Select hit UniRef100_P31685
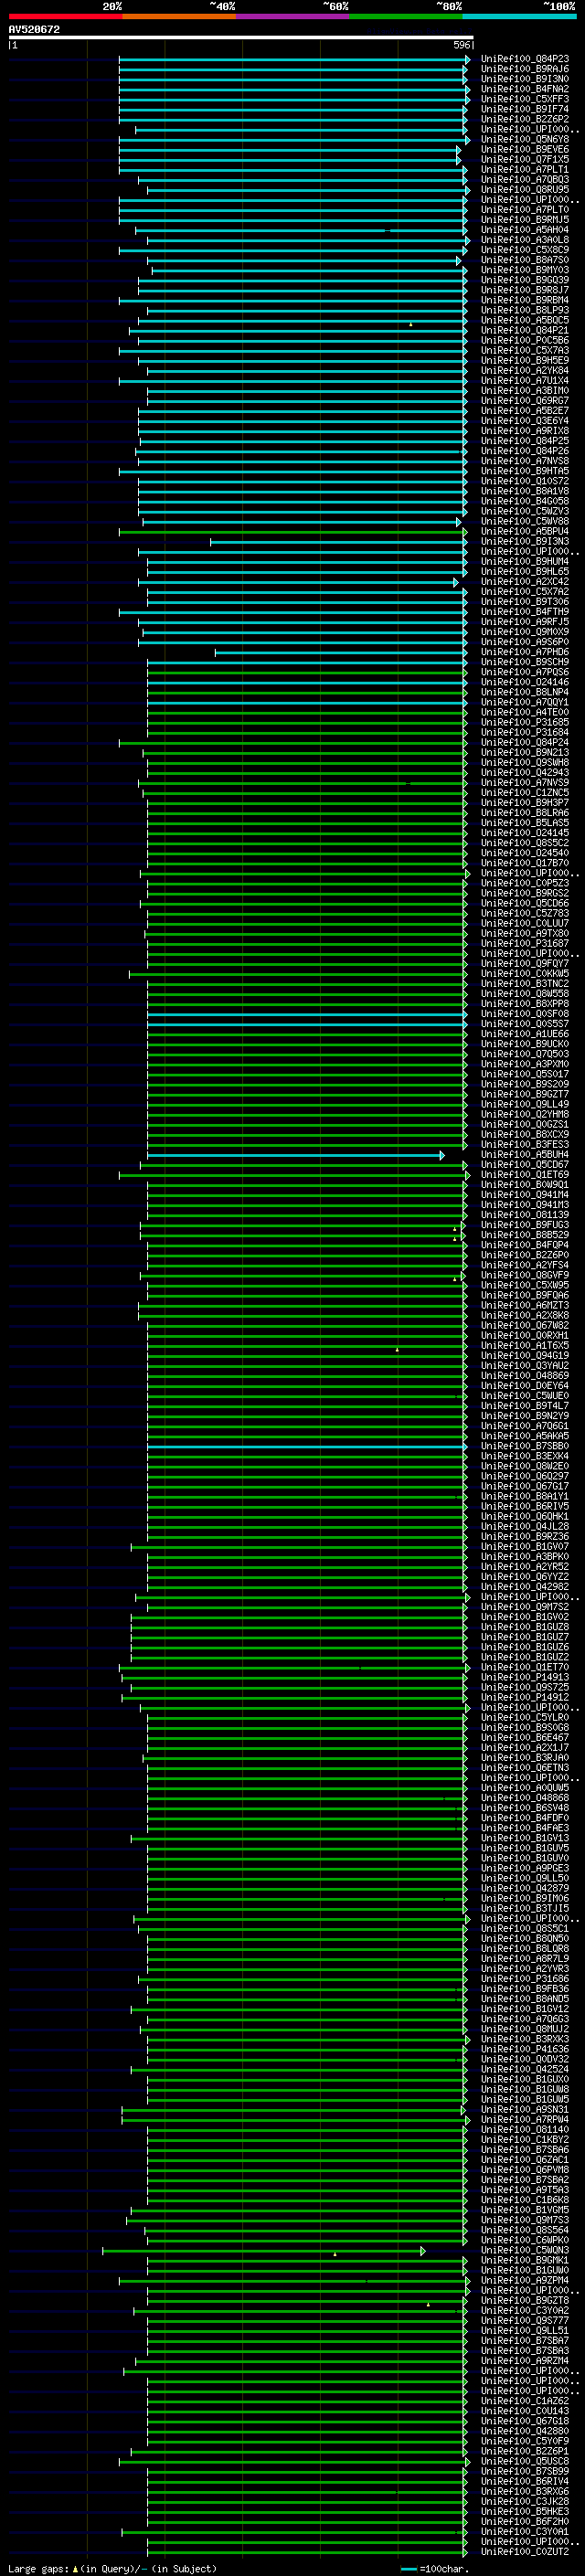585x2576 pixels. click(525, 722)
